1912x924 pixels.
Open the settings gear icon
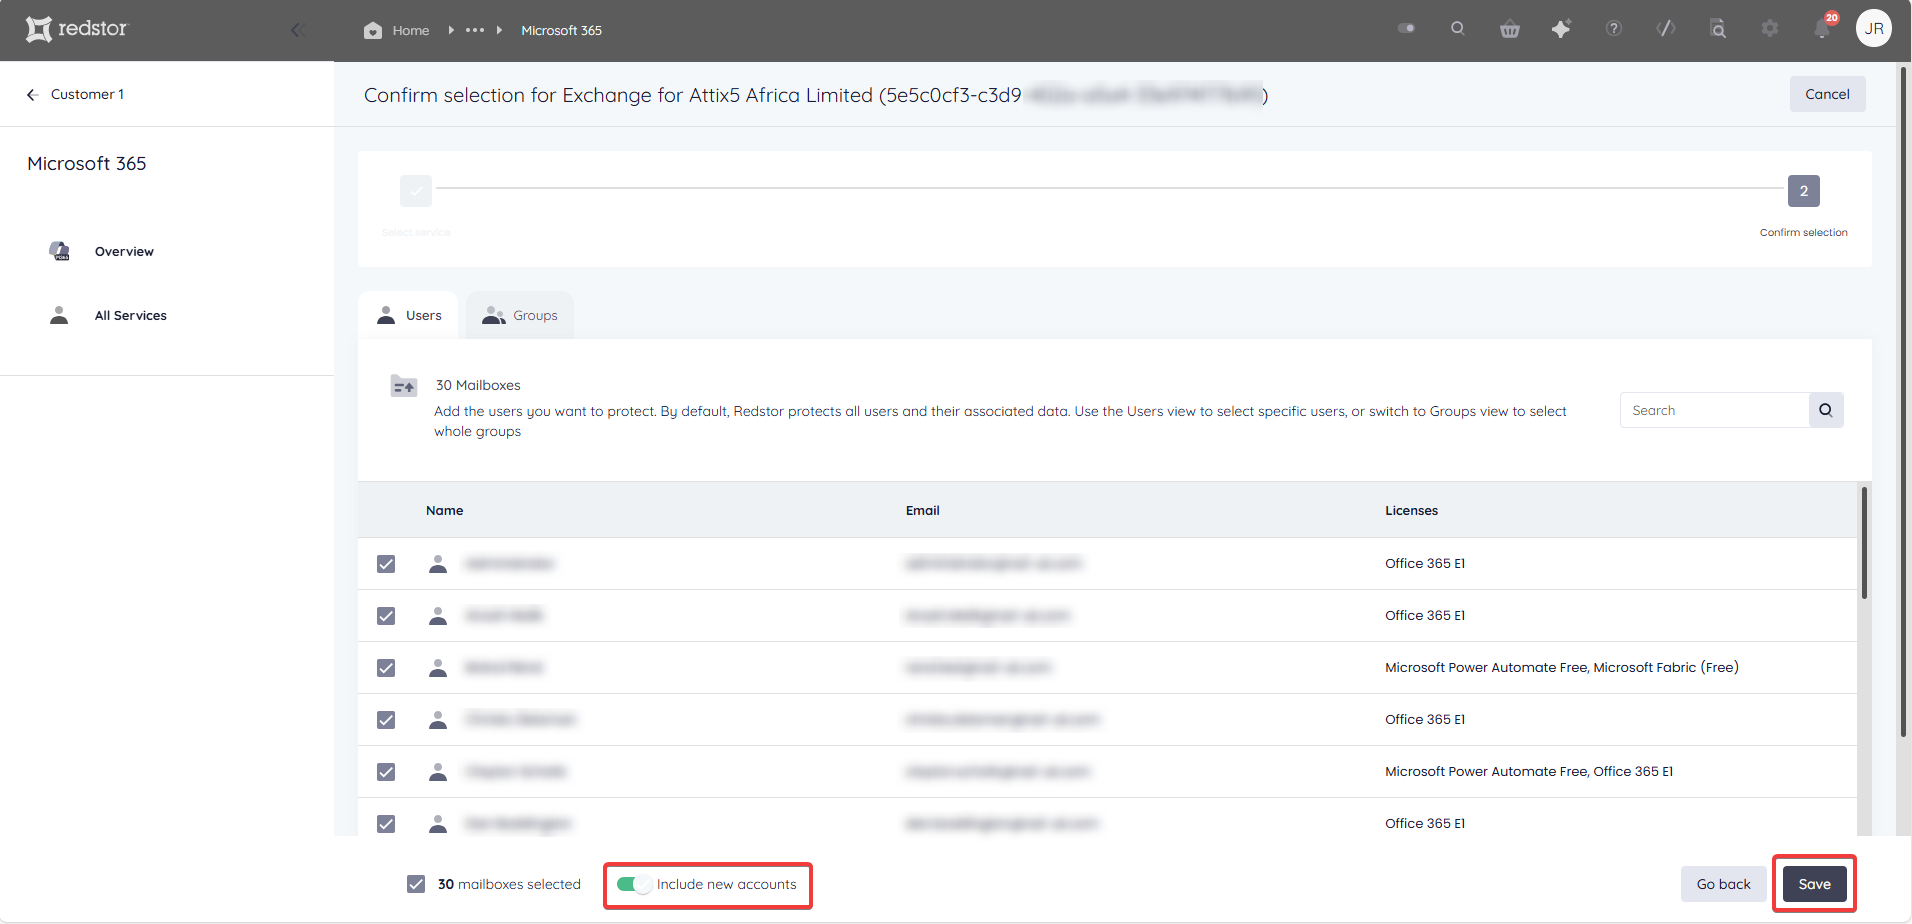1770,28
